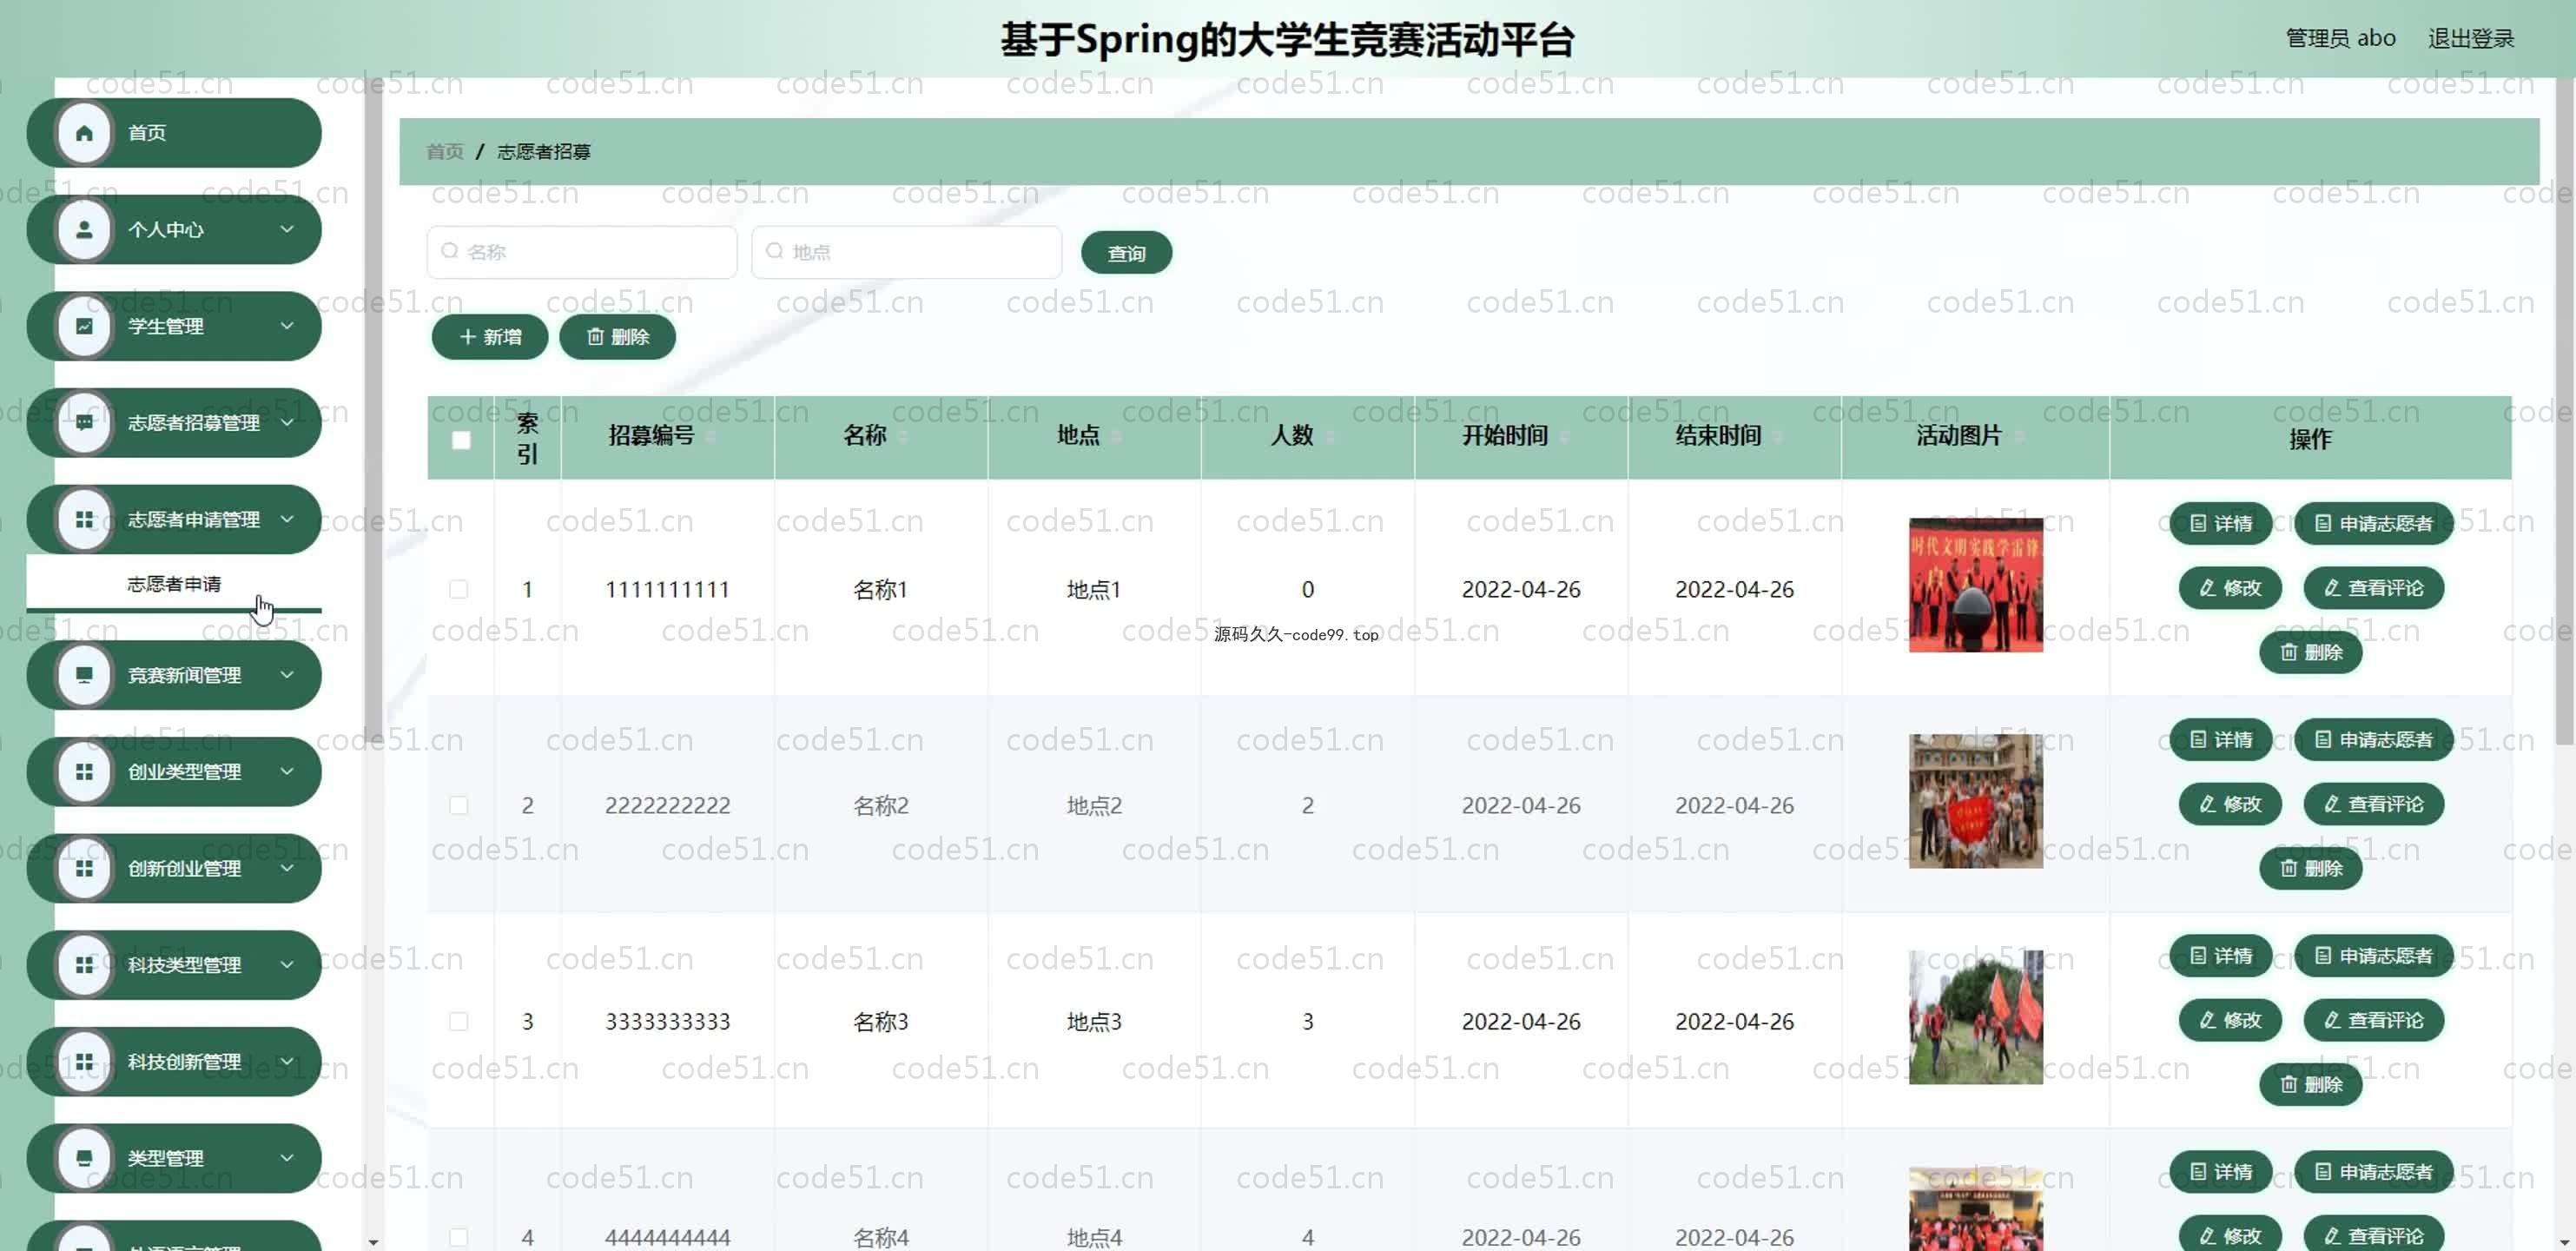Click 删除 for 名称3 row
The height and width of the screenshot is (1251, 2576).
[2311, 1084]
